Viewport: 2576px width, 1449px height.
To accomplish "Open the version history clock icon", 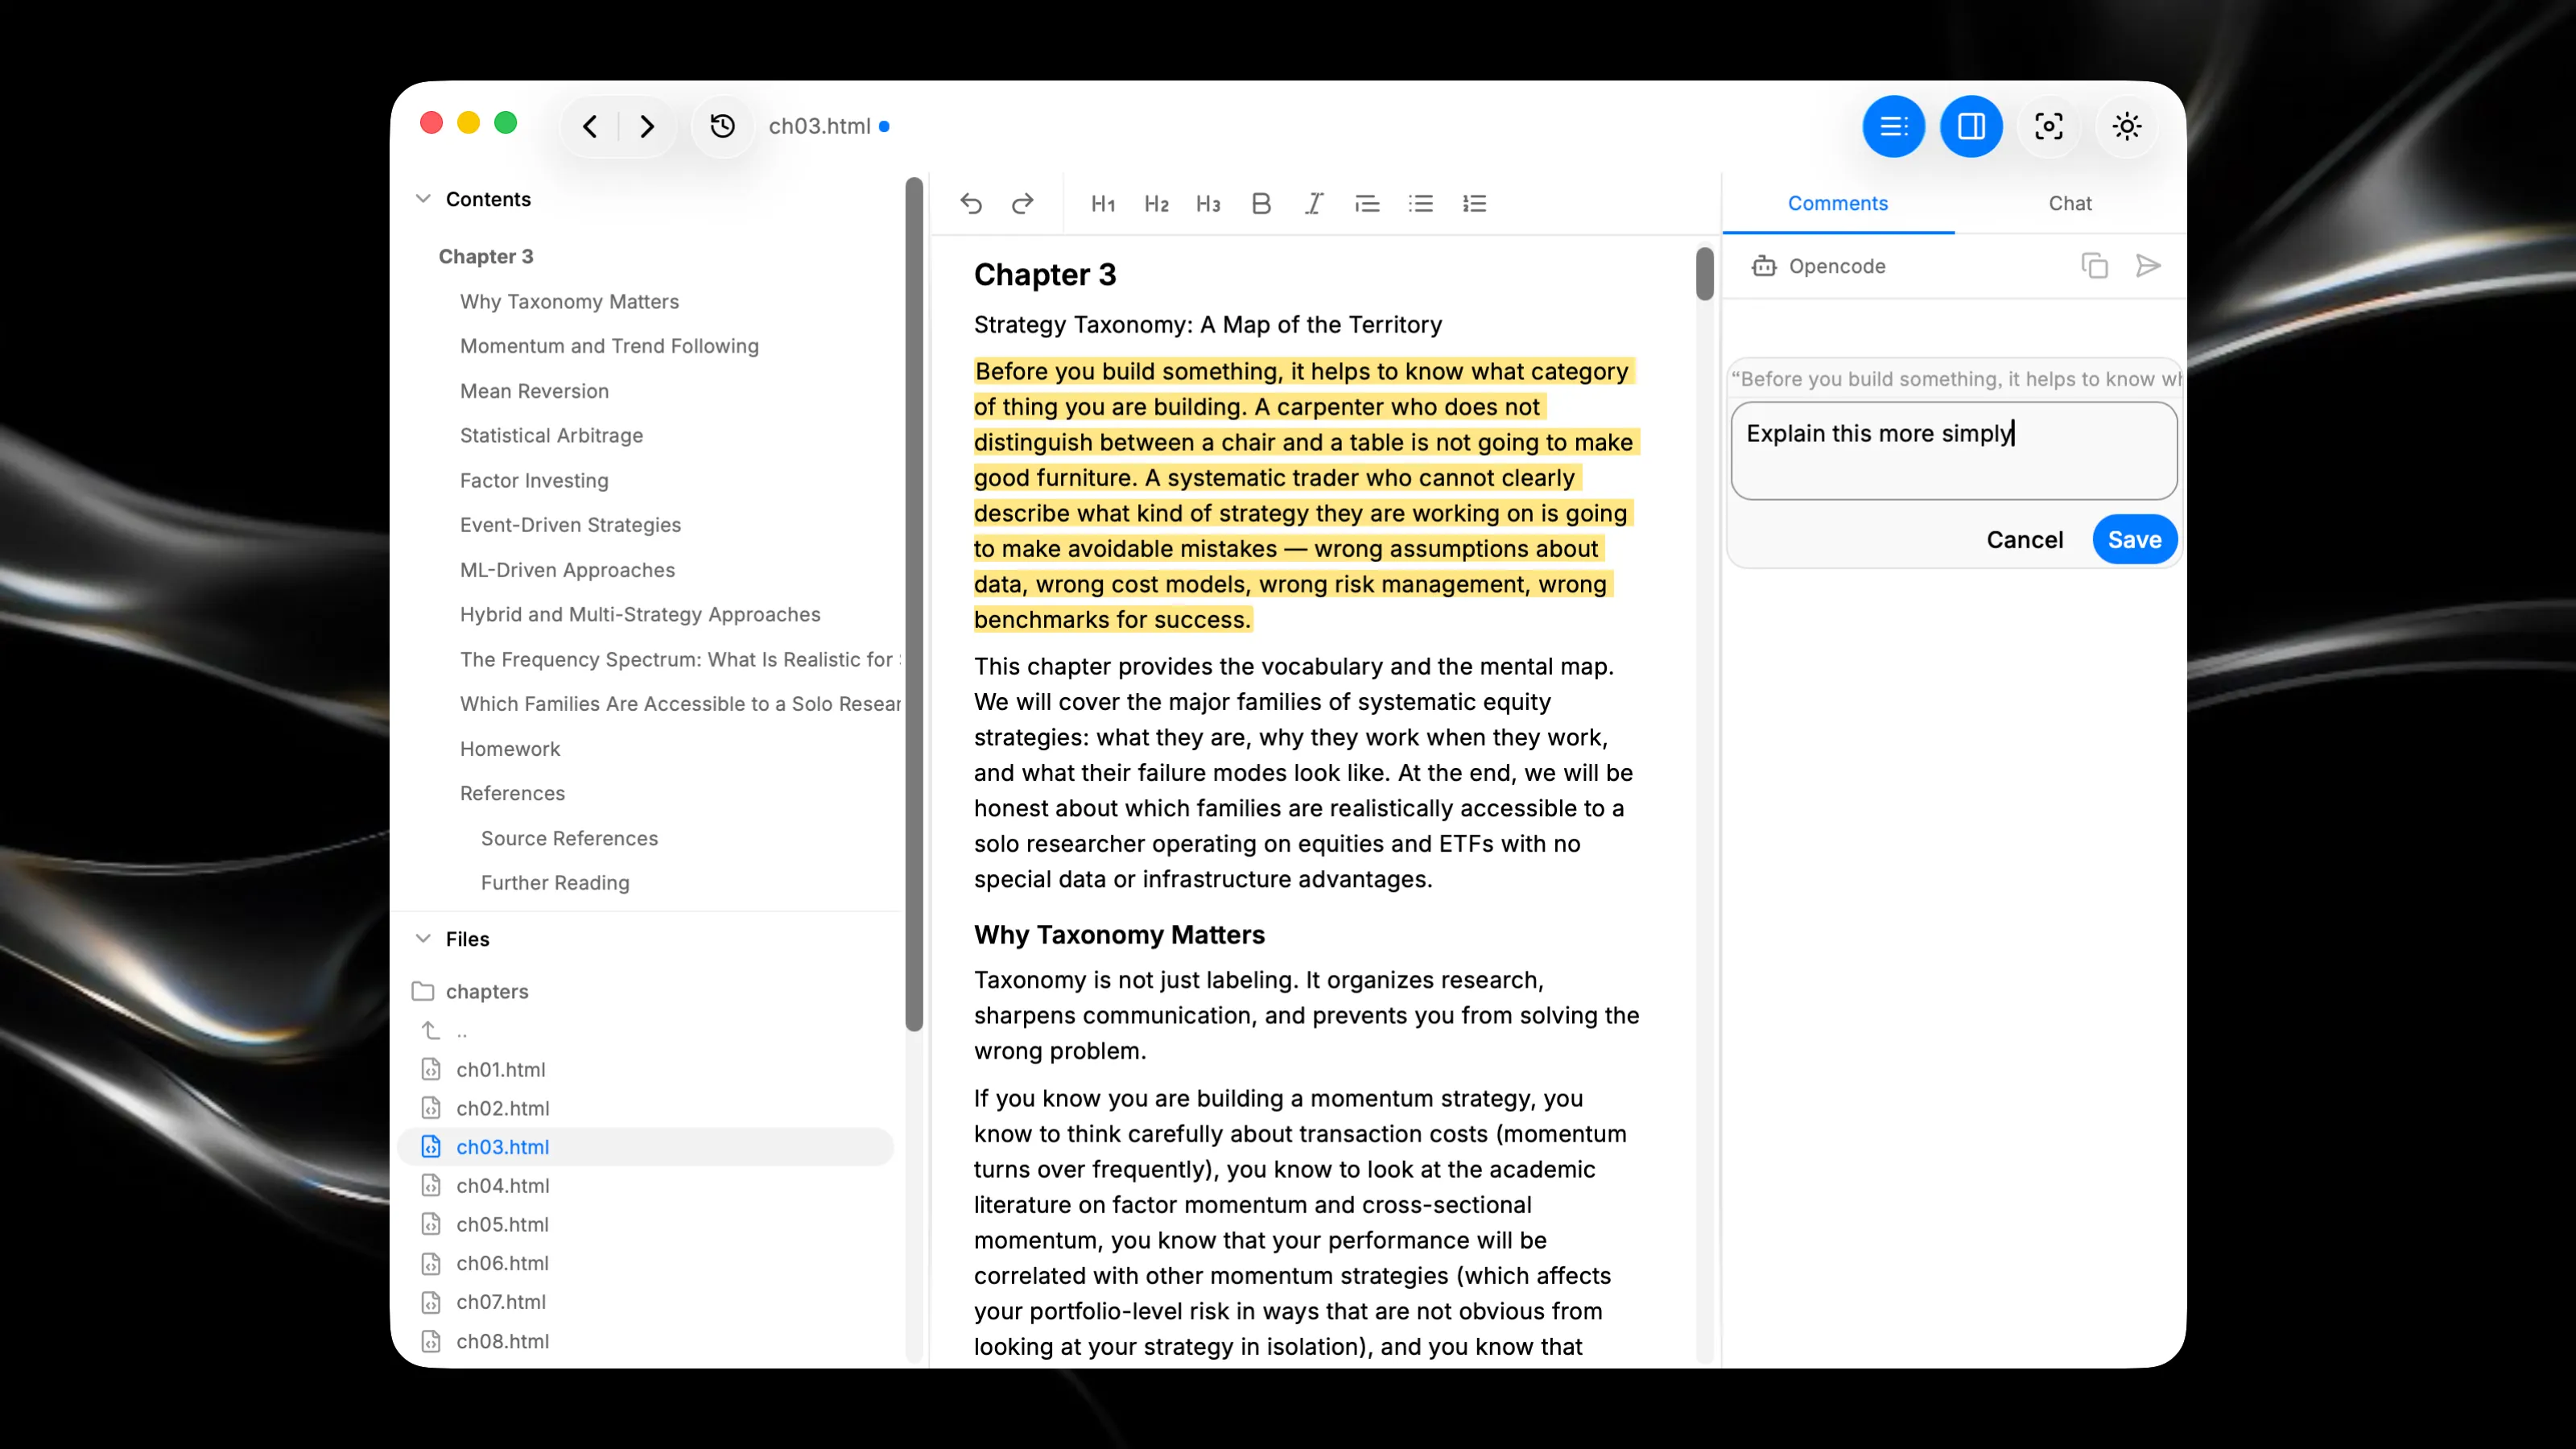I will (722, 126).
